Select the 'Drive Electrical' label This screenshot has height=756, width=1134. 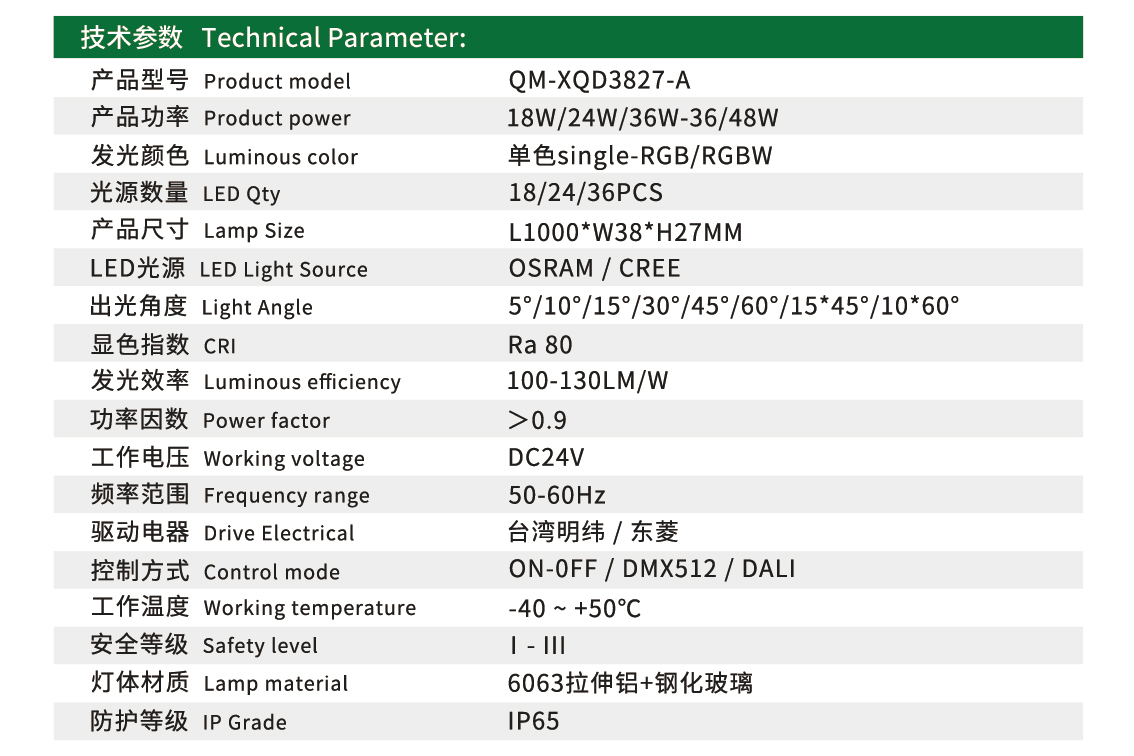point(279,534)
